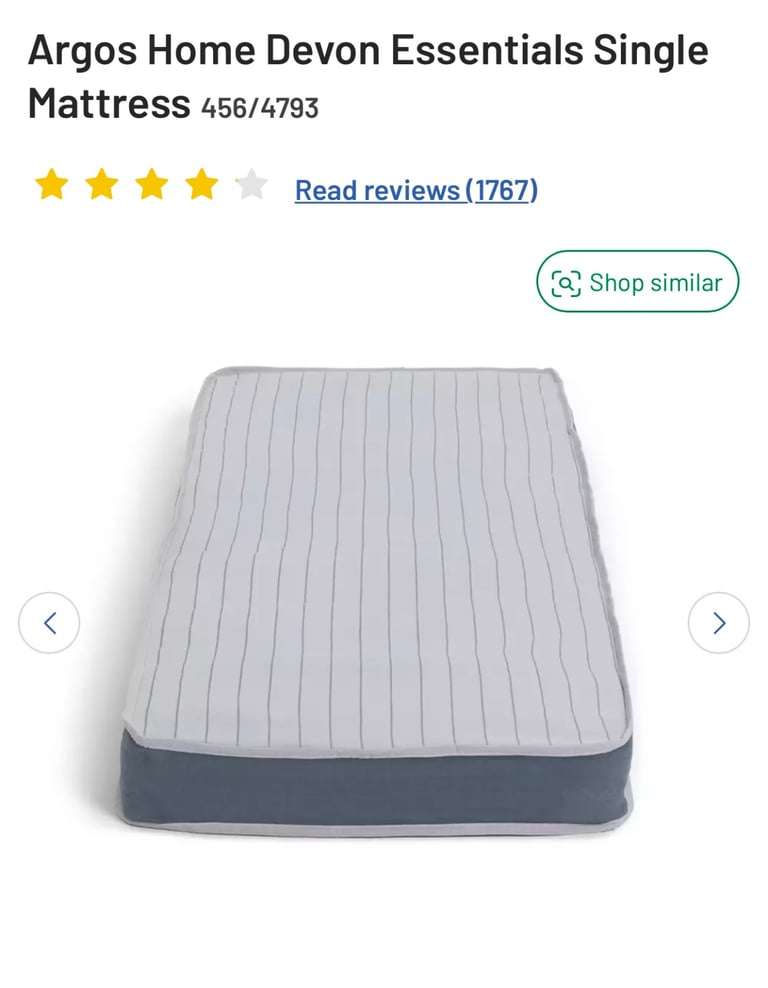Click the word Mattress in the title
The height and width of the screenshot is (988, 768).
(109, 103)
